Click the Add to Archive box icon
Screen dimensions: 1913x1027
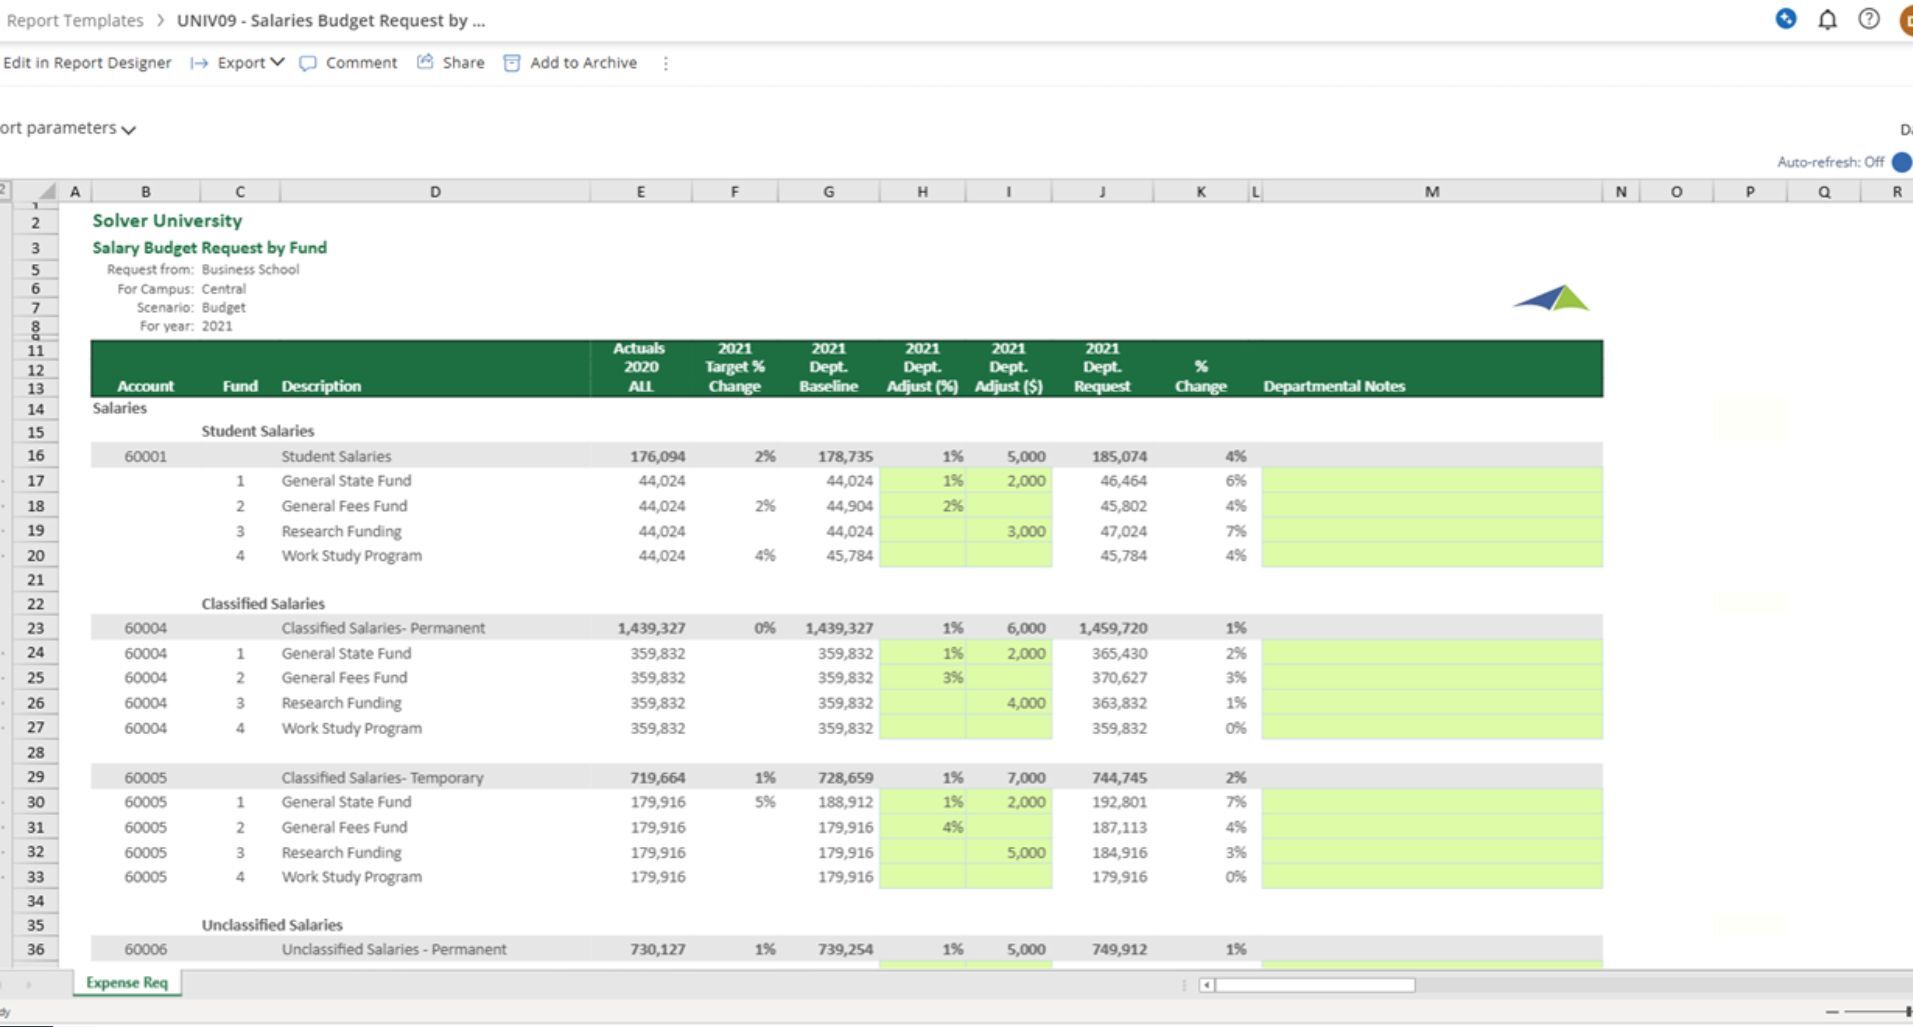point(511,63)
